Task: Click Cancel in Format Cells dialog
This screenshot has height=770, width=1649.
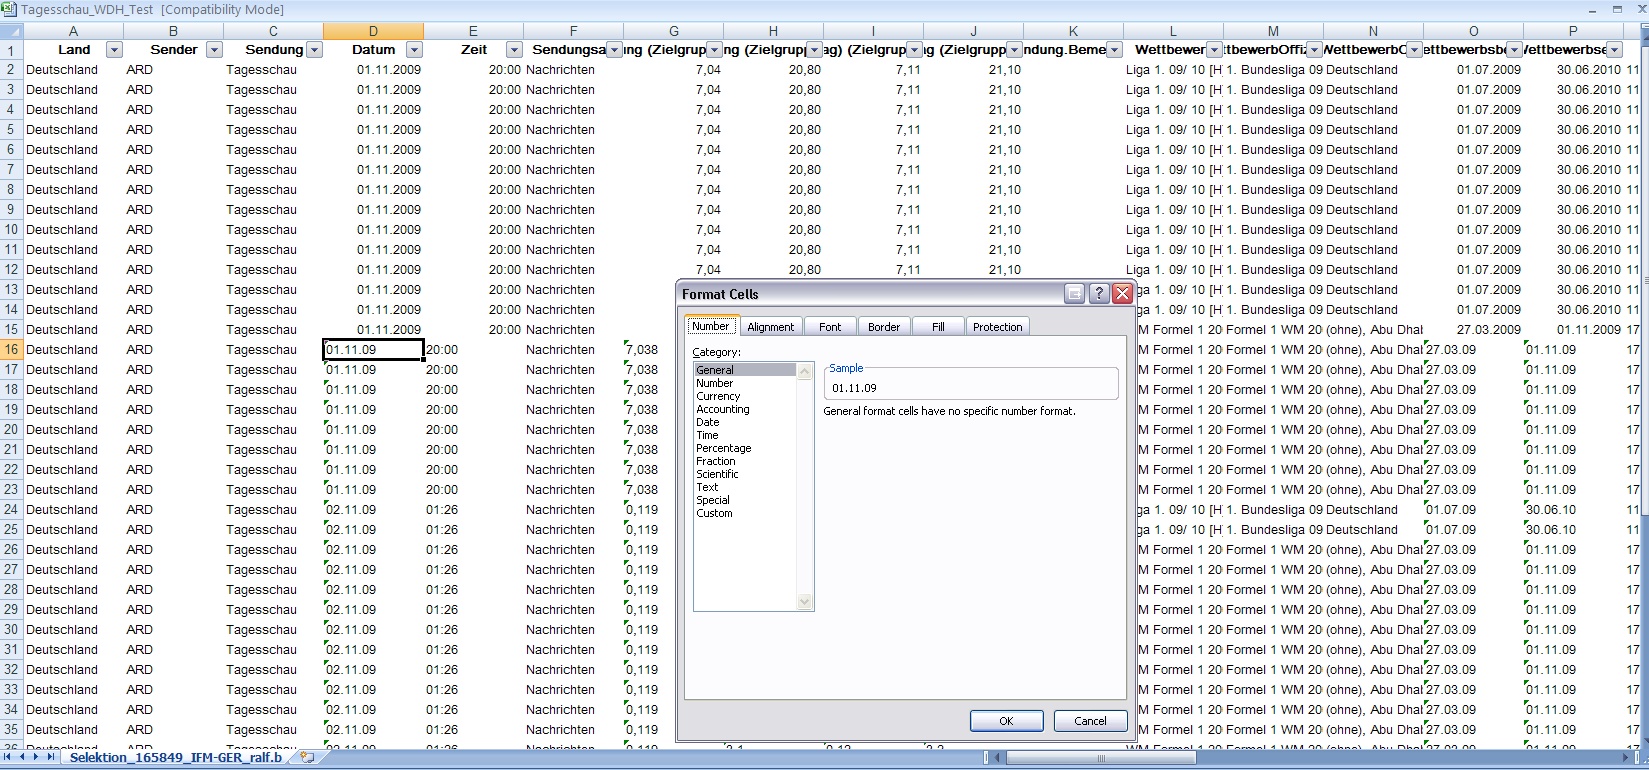Action: click(x=1090, y=721)
